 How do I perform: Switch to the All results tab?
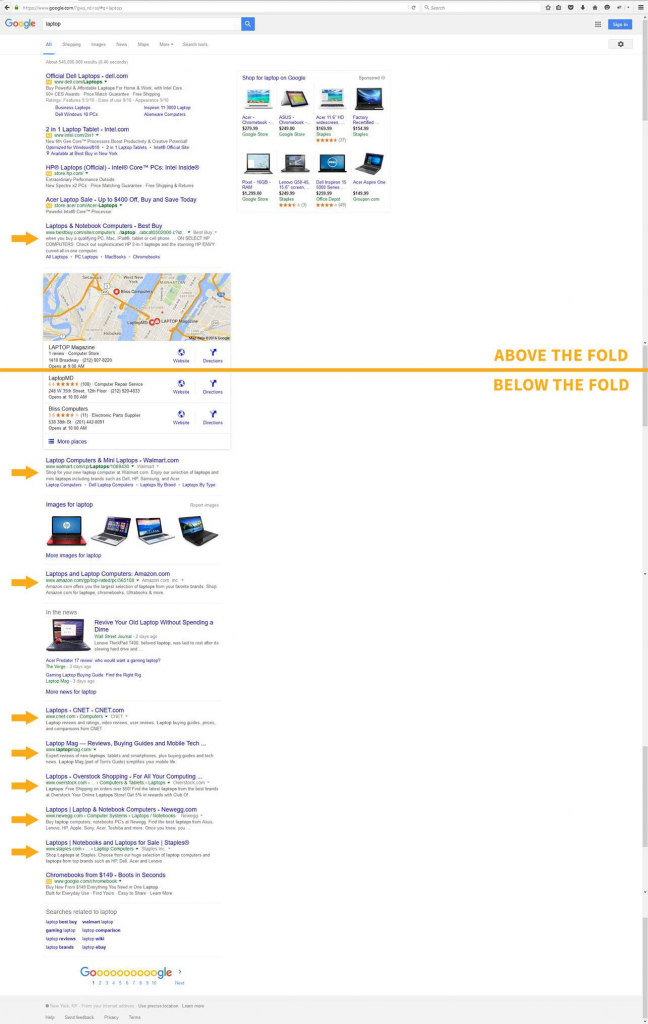tap(48, 44)
